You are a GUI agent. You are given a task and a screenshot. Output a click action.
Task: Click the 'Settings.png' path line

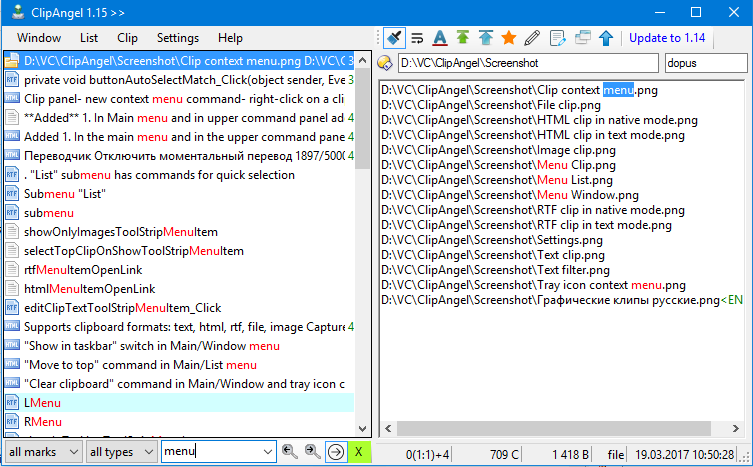click(x=492, y=240)
